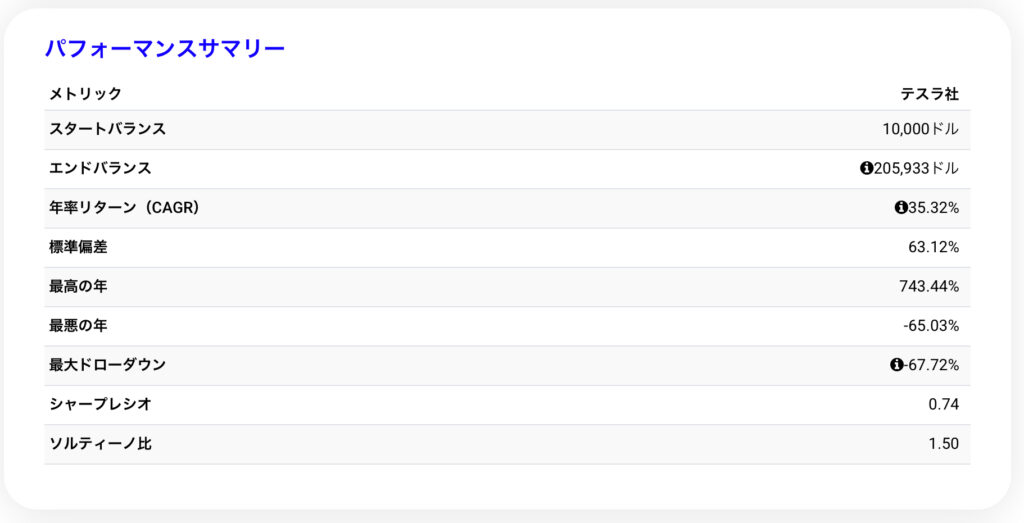
Task: Click info icon next to 35.32% CAGR
Action: 900,208
